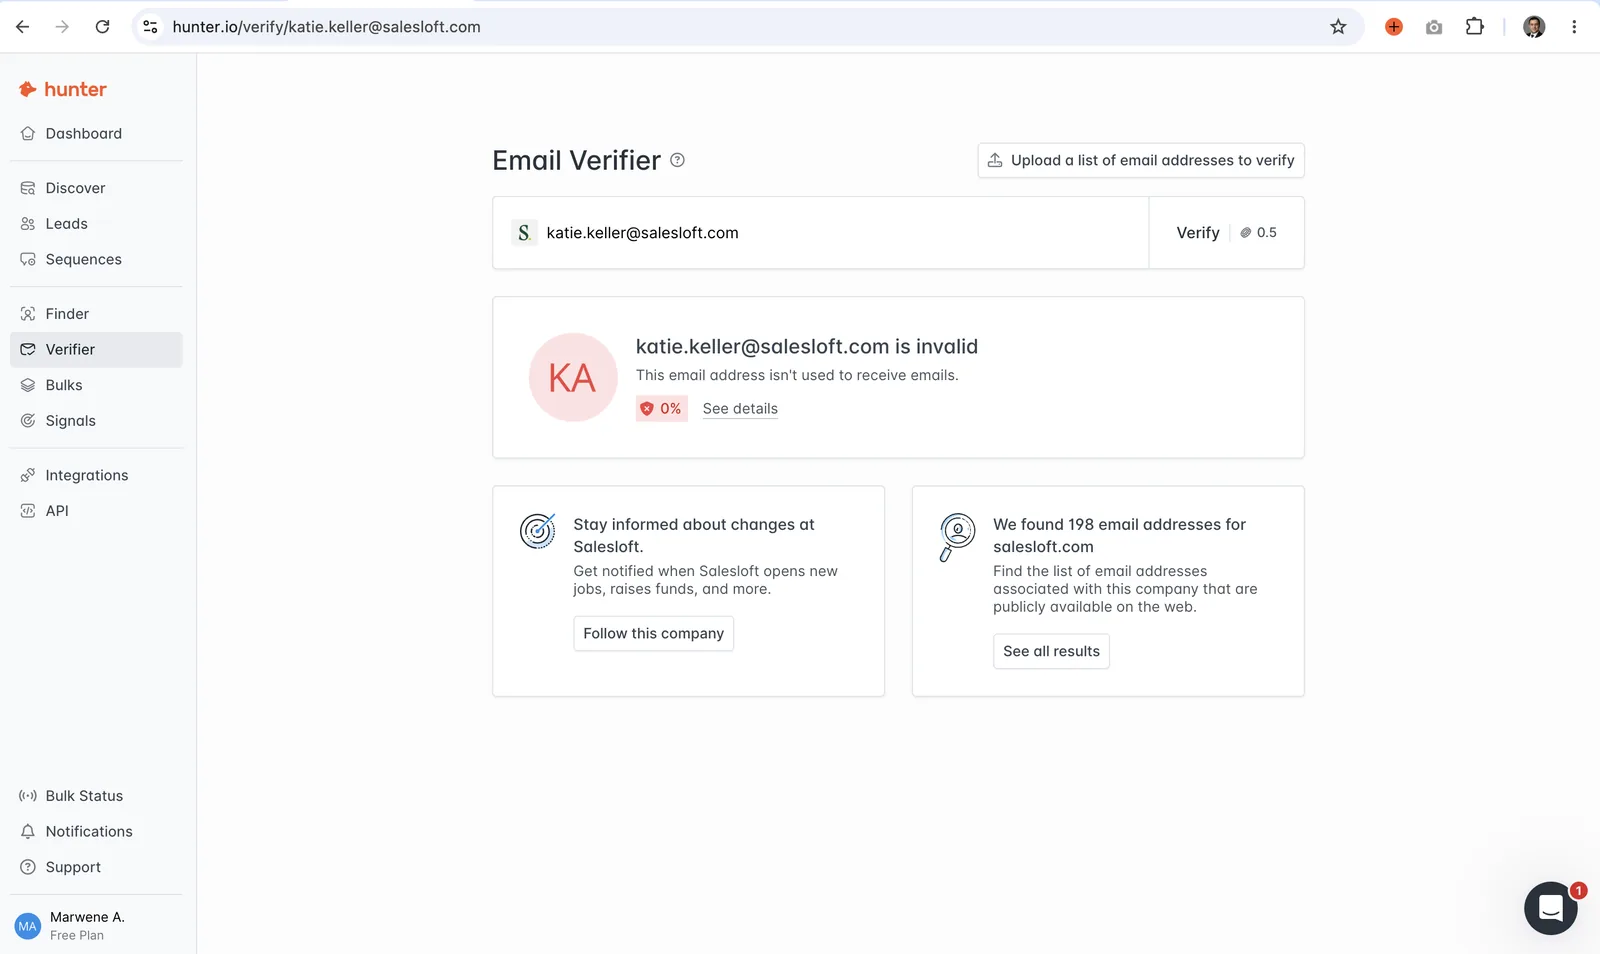Open Leads from the sidebar
Screen dimensions: 1600x954
pos(96,224)
